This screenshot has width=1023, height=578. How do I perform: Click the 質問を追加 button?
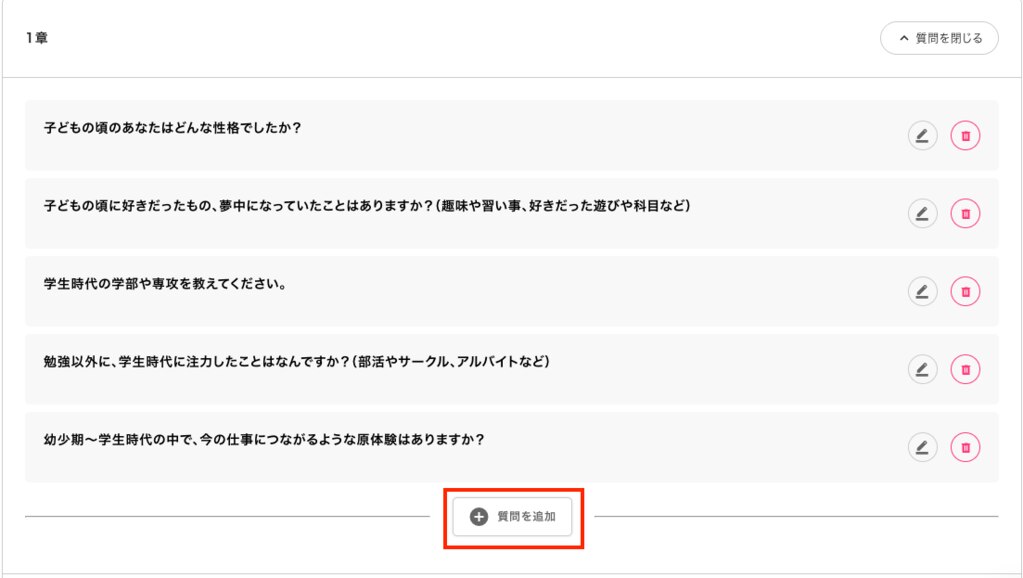pos(512,517)
